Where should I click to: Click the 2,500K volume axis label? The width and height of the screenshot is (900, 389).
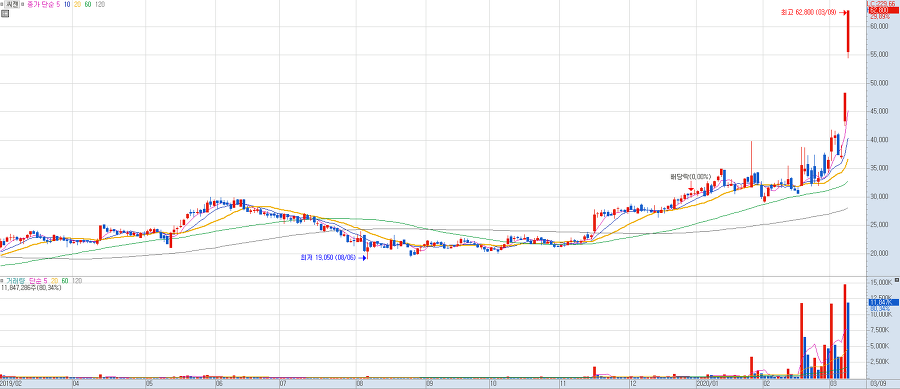click(x=881, y=361)
